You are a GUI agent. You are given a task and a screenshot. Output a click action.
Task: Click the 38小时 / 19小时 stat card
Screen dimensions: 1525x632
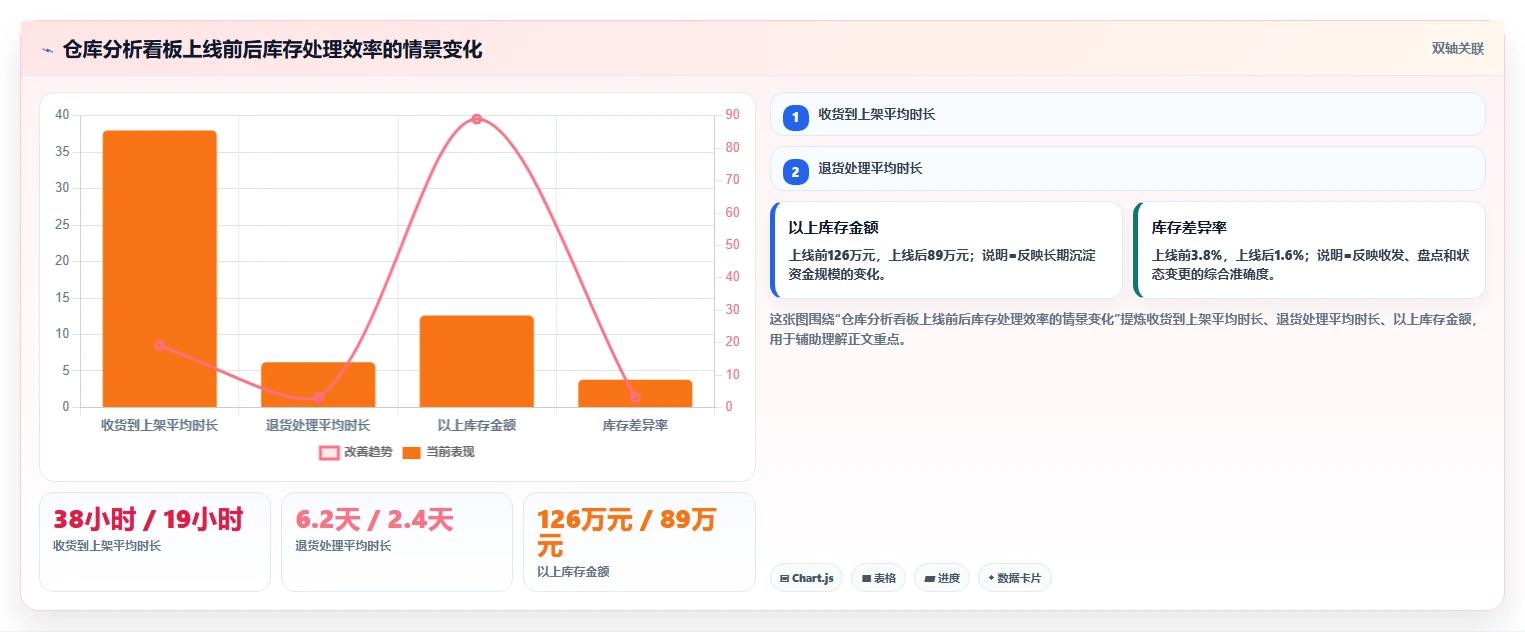coord(155,542)
